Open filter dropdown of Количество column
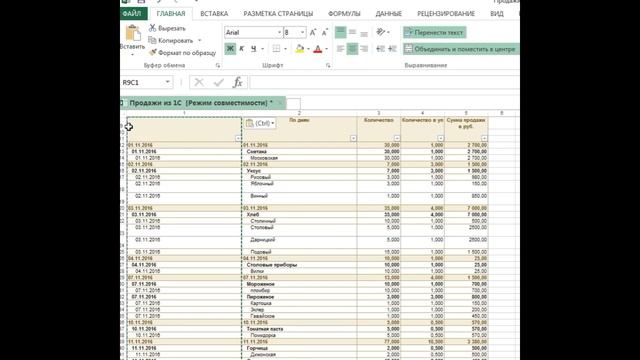 397,138
